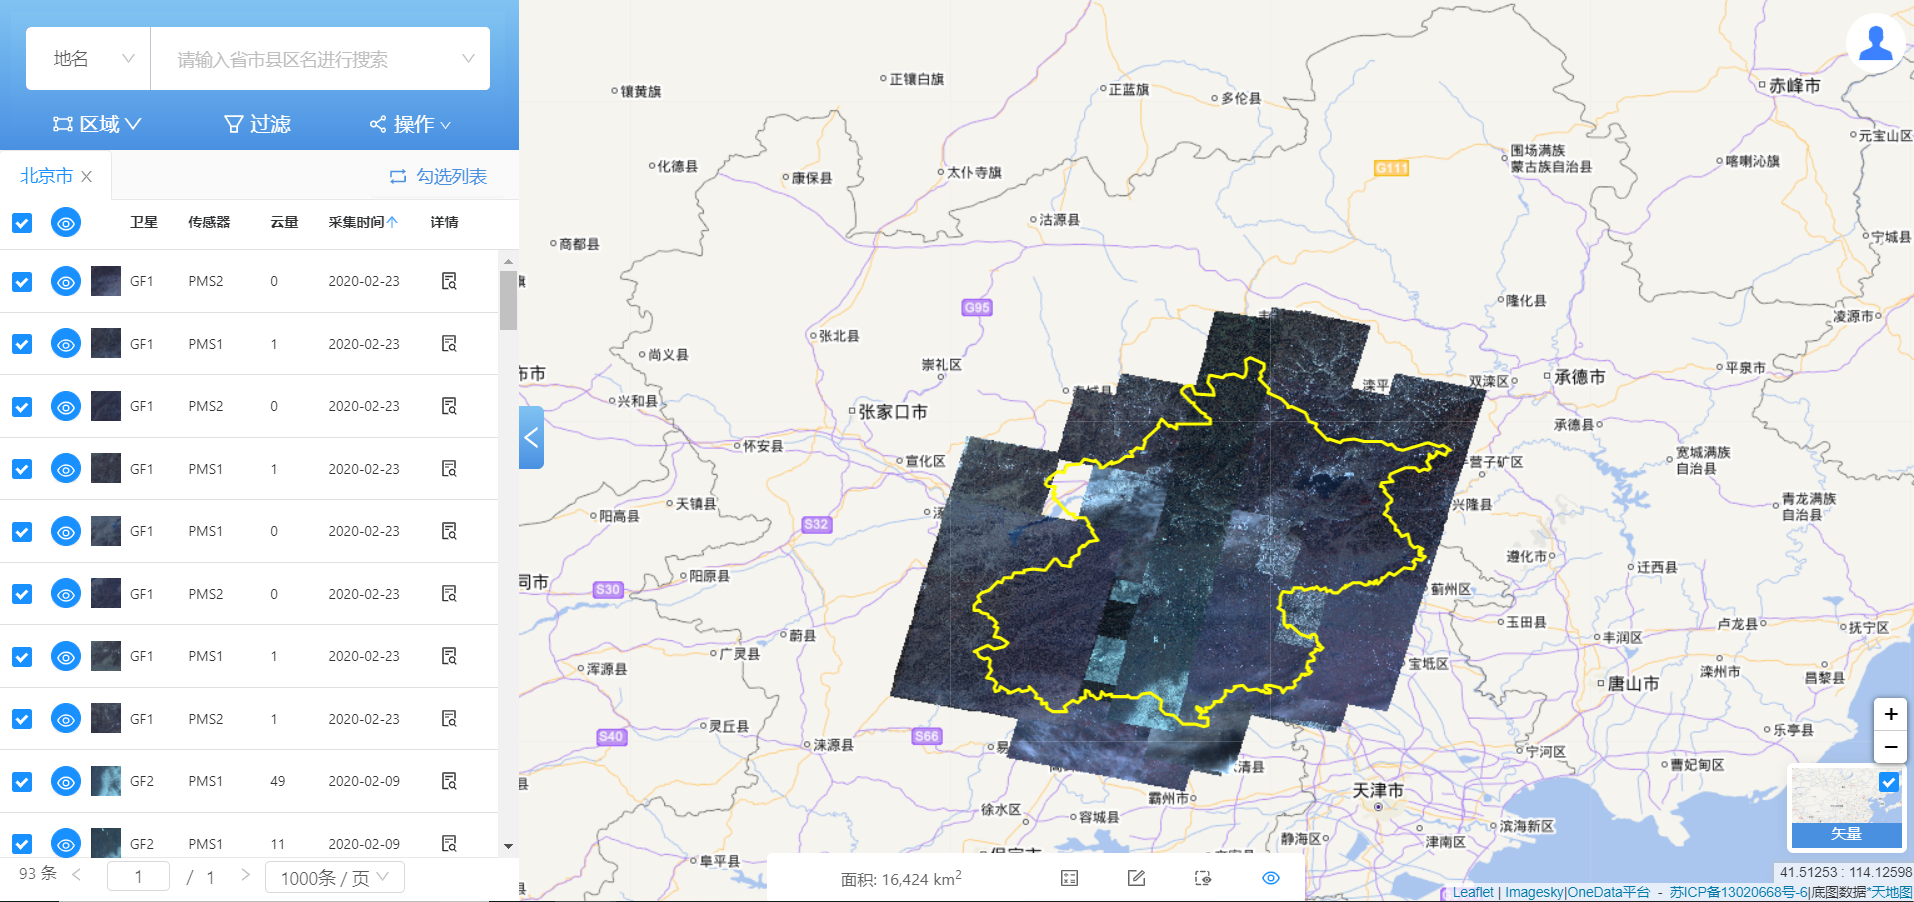Open details for GF2 PMS1 cloud 49 row
The width and height of the screenshot is (1914, 902).
[x=449, y=781]
